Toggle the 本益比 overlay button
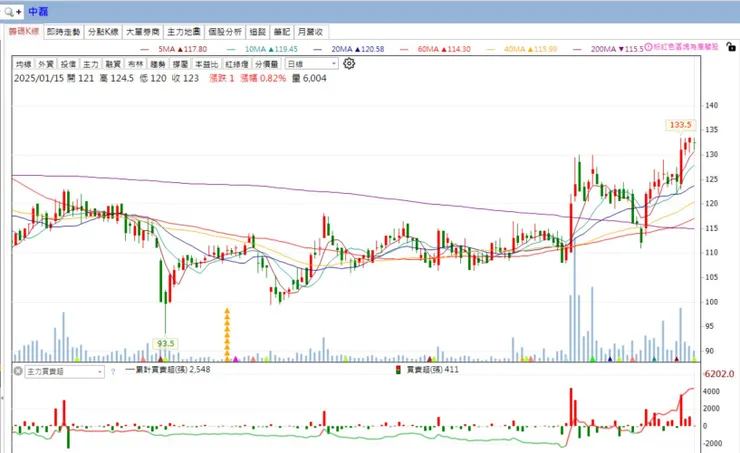Image resolution: width=740 pixels, height=453 pixels. click(207, 64)
